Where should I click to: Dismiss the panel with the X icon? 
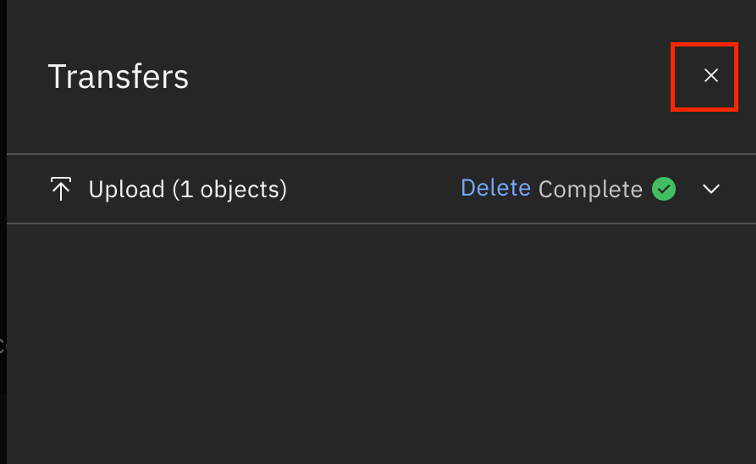(711, 76)
